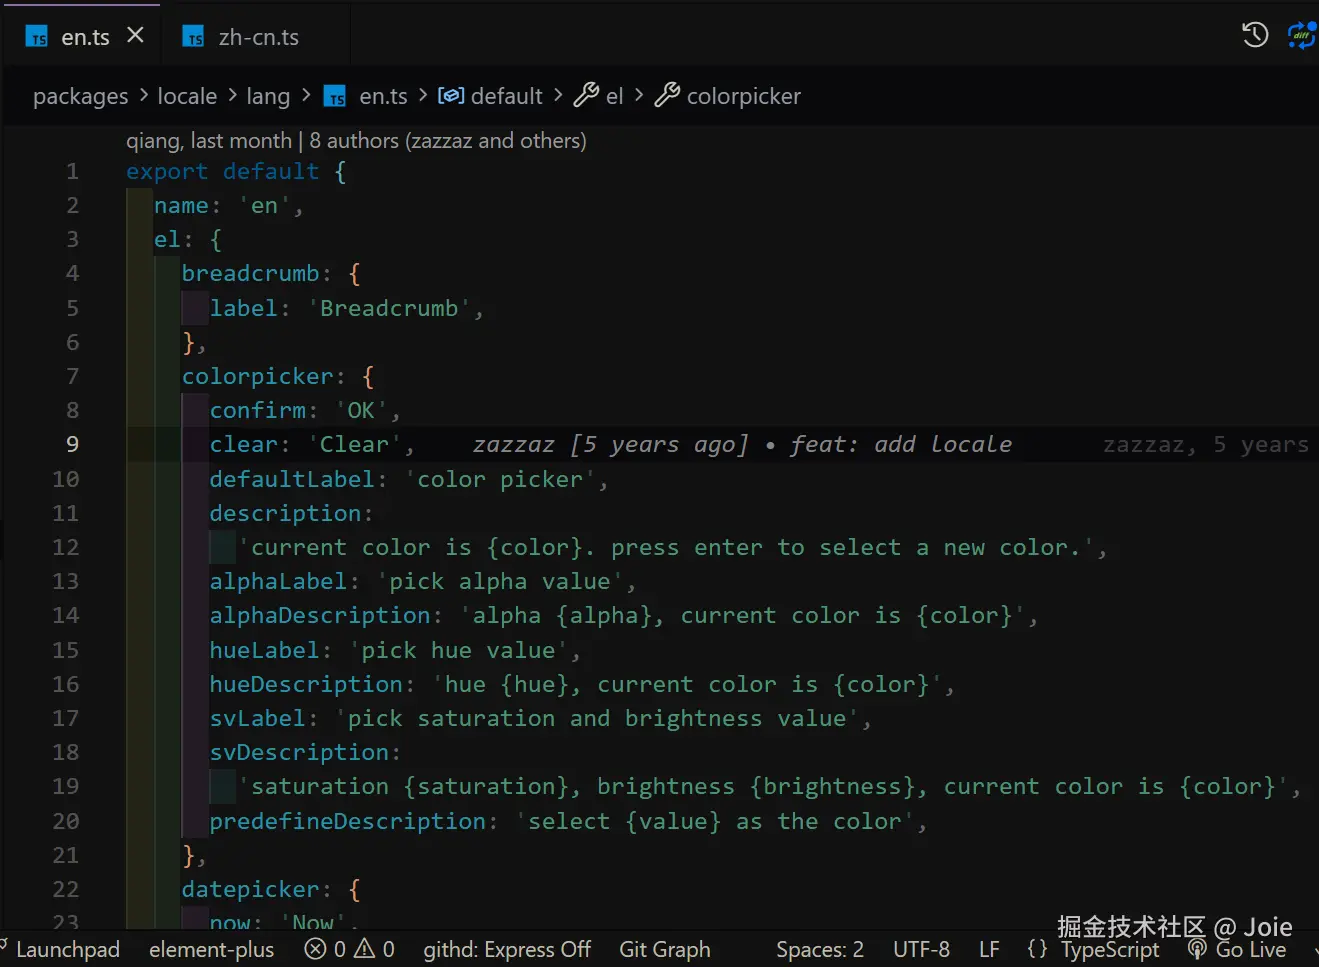Click the TypeScript file icon on en.ts tab
The width and height of the screenshot is (1319, 967).
(38, 38)
